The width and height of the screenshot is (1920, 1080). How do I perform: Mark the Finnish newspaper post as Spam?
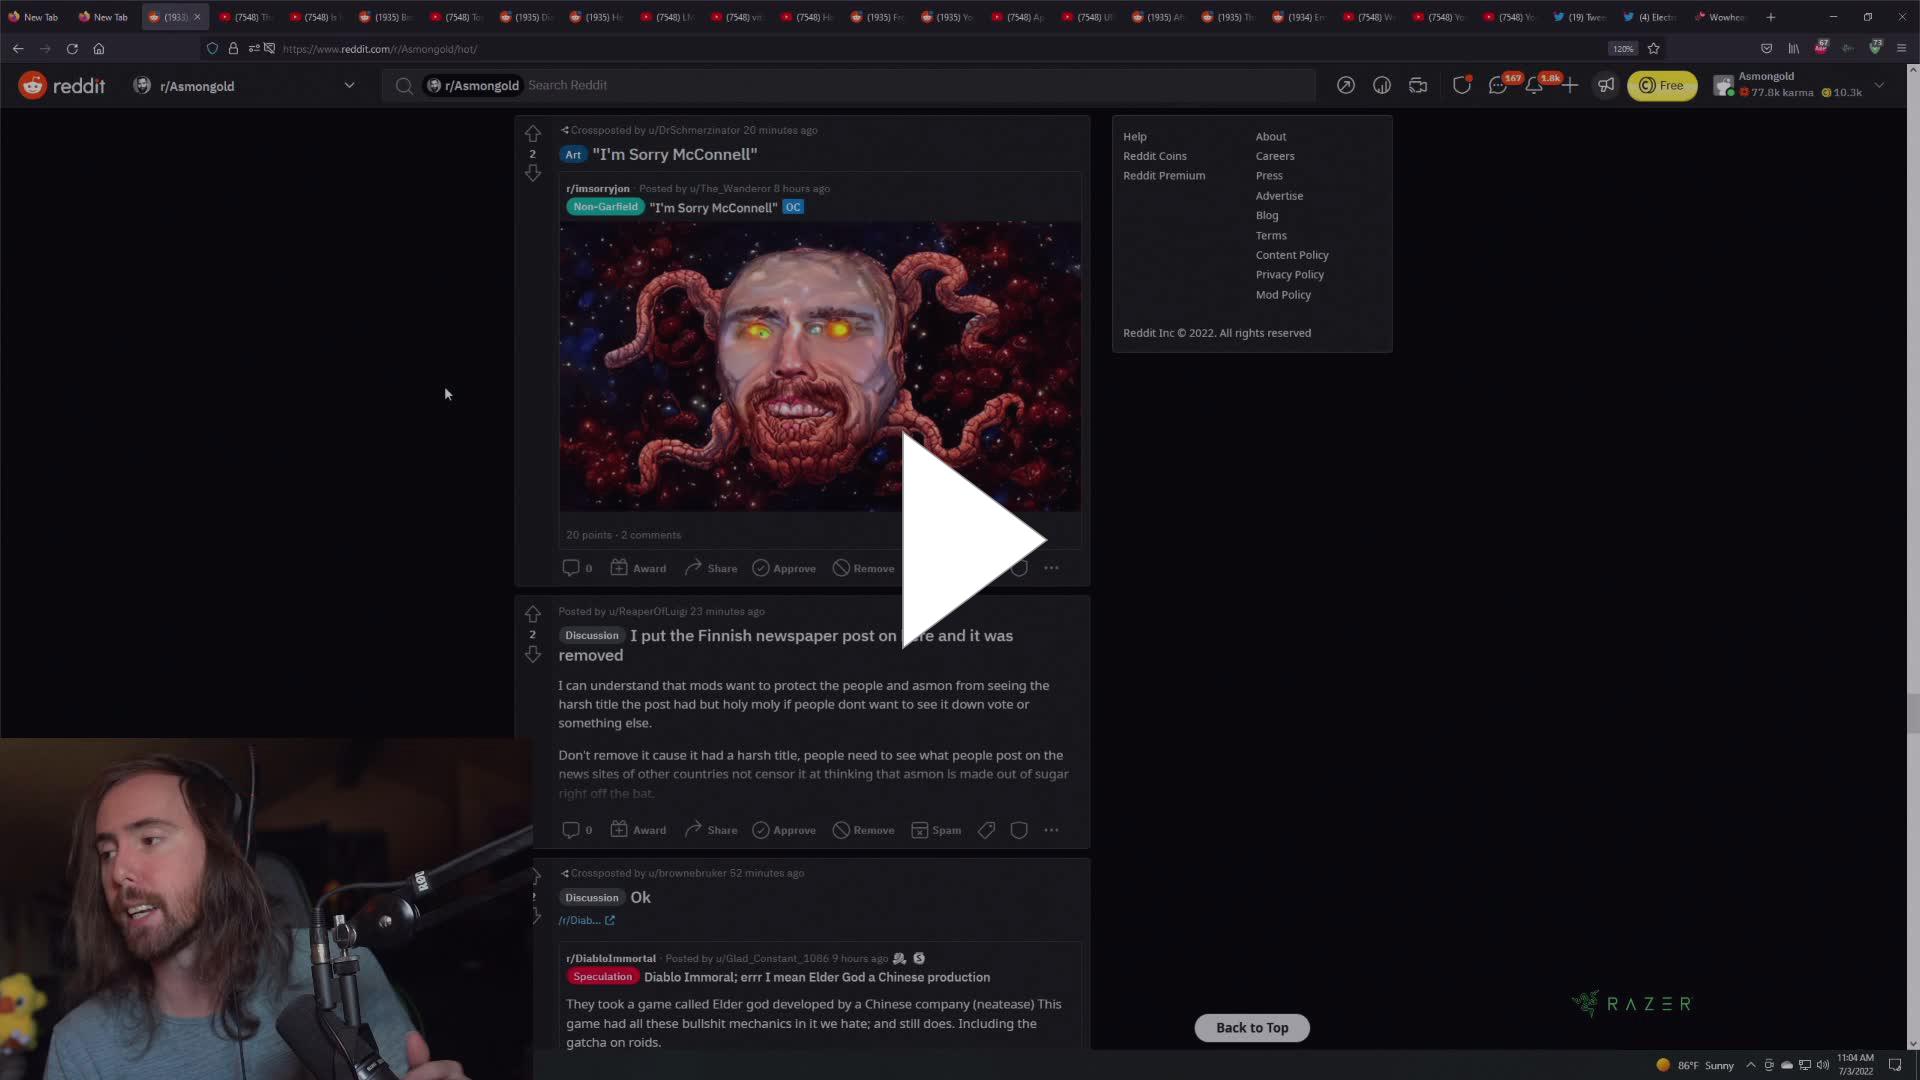pos(935,829)
